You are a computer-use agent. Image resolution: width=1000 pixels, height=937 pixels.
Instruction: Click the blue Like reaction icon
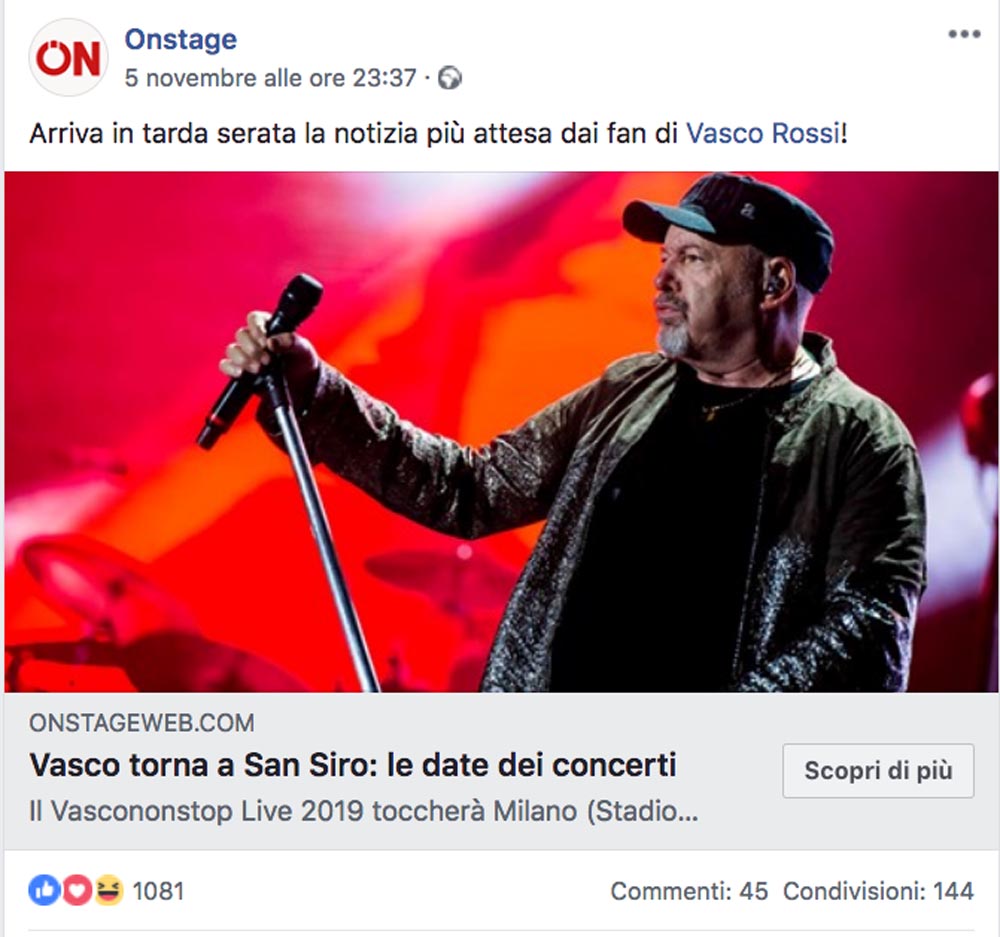click(x=44, y=890)
